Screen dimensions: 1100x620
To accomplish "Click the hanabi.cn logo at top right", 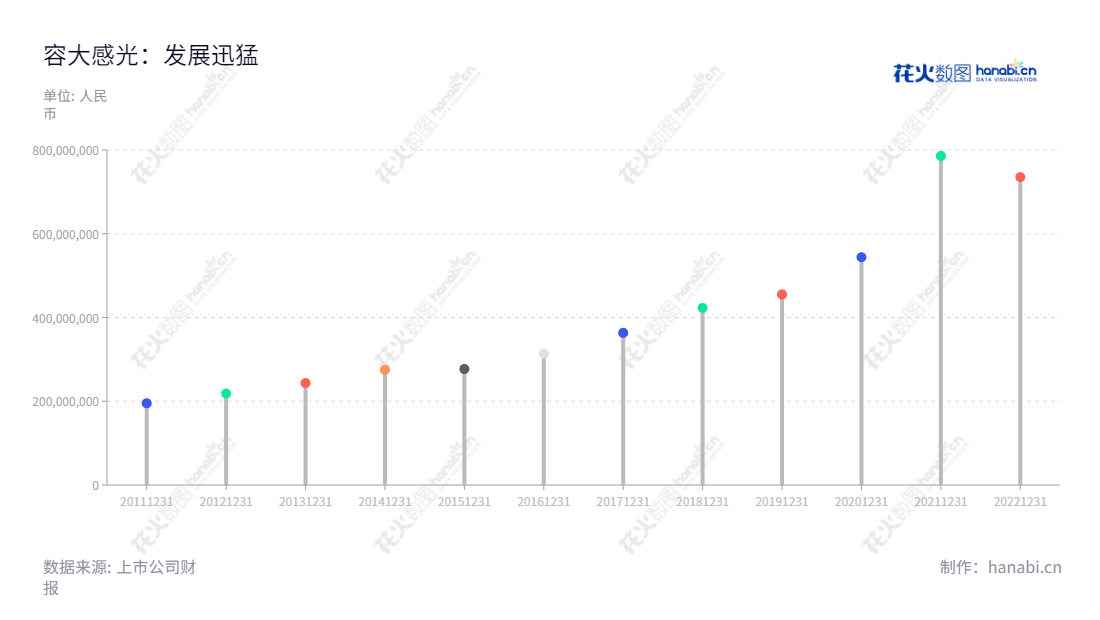I will pyautogui.click(x=965, y=72).
